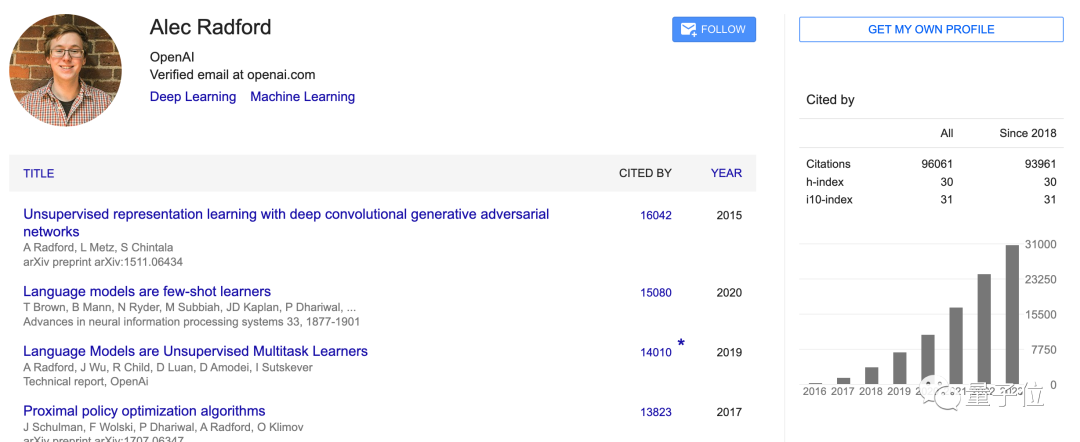Open the Machine Learning interest link

point(302,97)
